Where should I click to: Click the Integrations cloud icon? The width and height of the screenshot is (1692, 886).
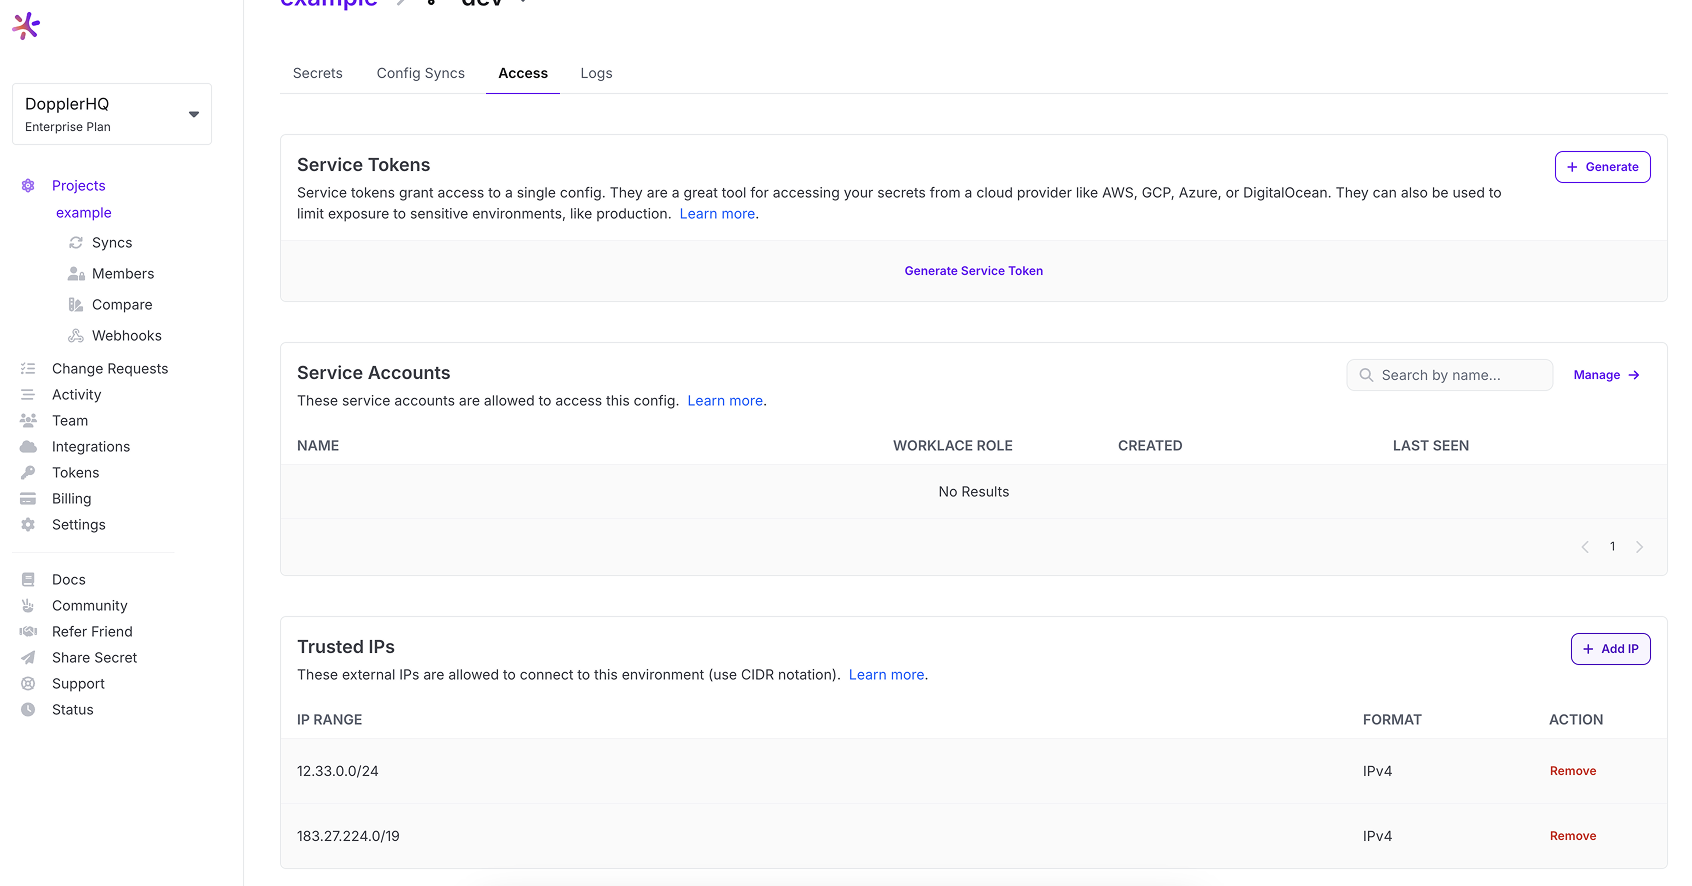(28, 447)
